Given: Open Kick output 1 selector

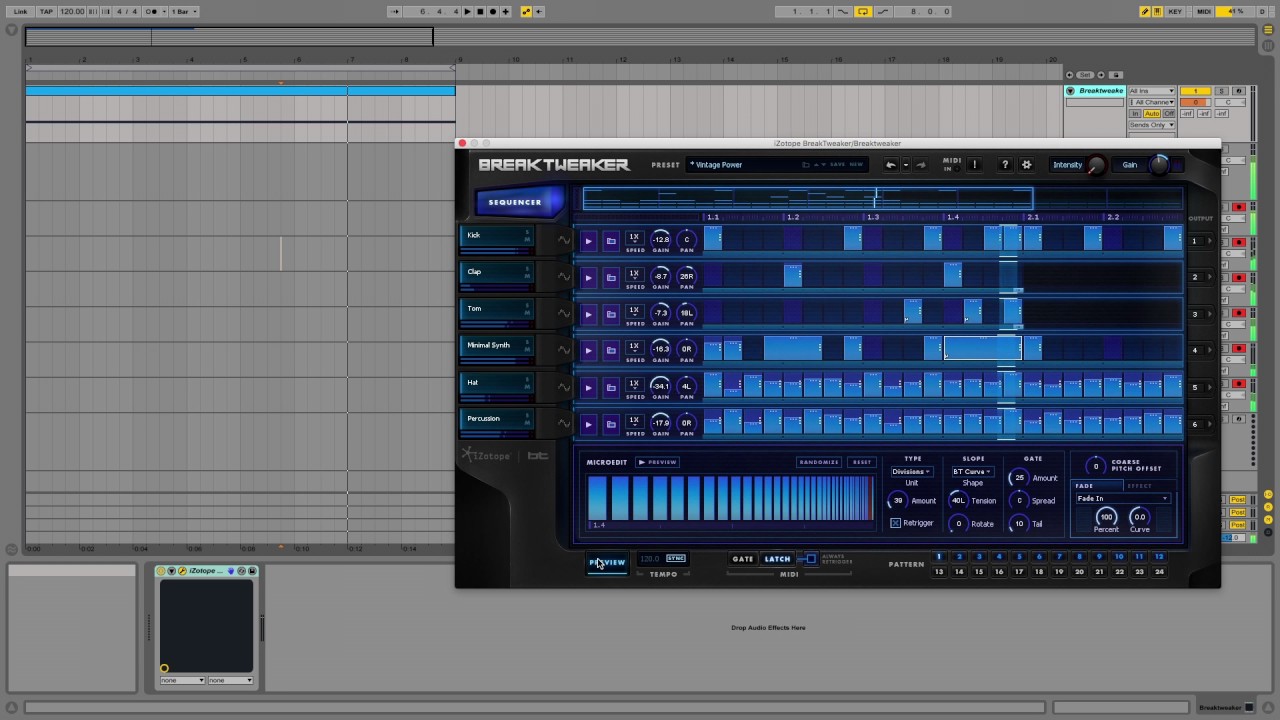Looking at the screenshot, I should click(1199, 241).
